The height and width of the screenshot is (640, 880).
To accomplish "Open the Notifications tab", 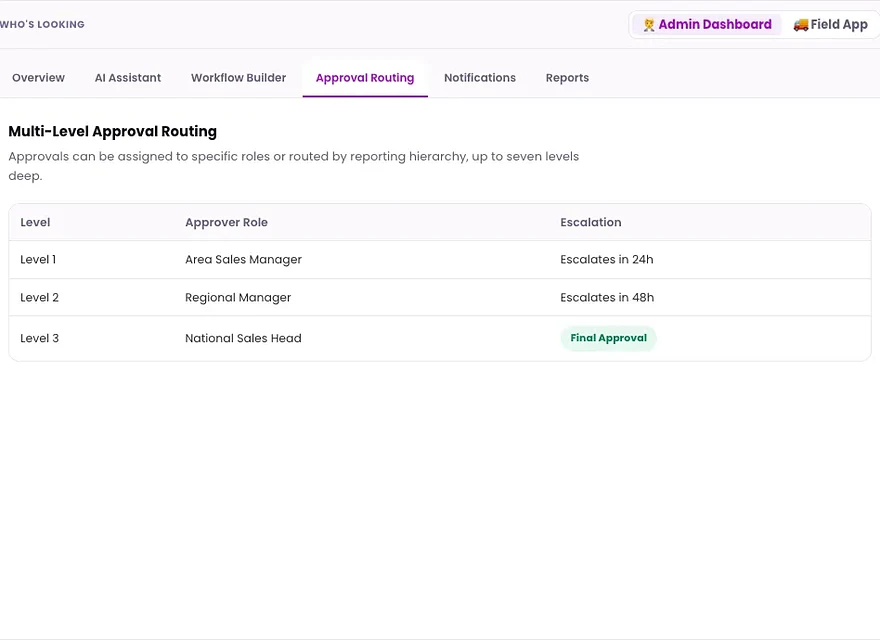I will click(x=480, y=78).
